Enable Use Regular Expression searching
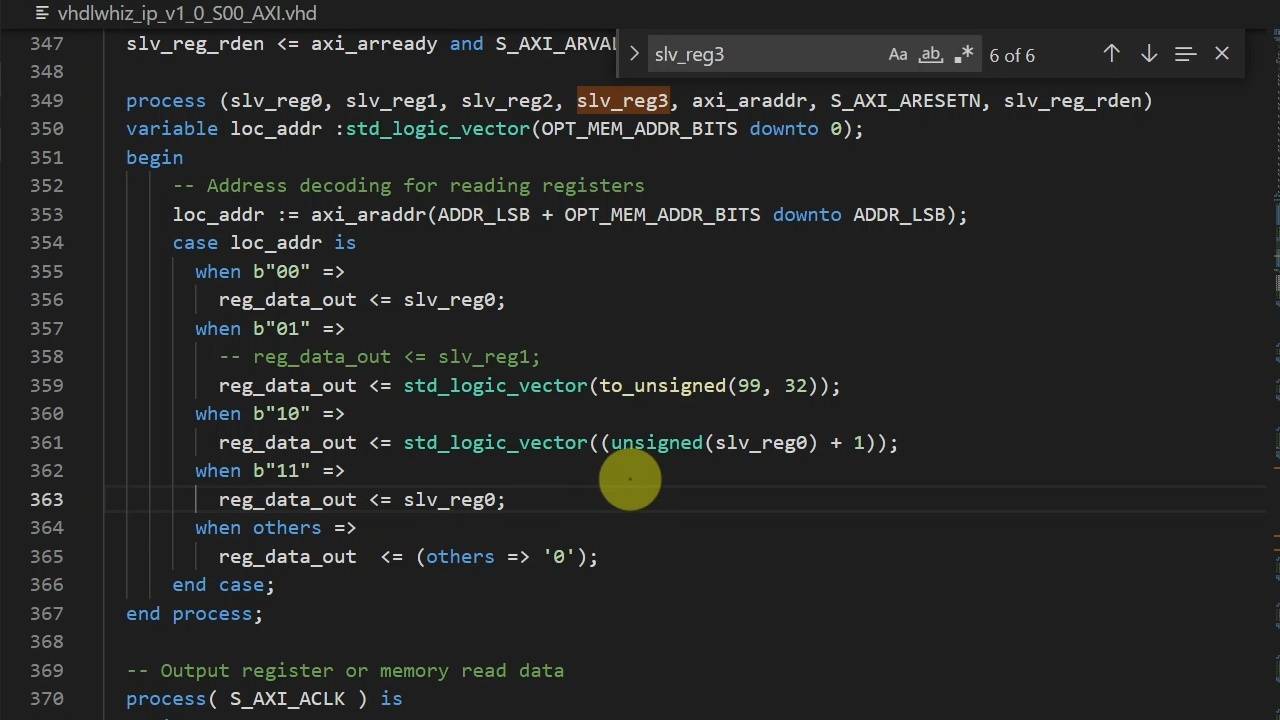Viewport: 1280px width, 720px height. tap(963, 54)
